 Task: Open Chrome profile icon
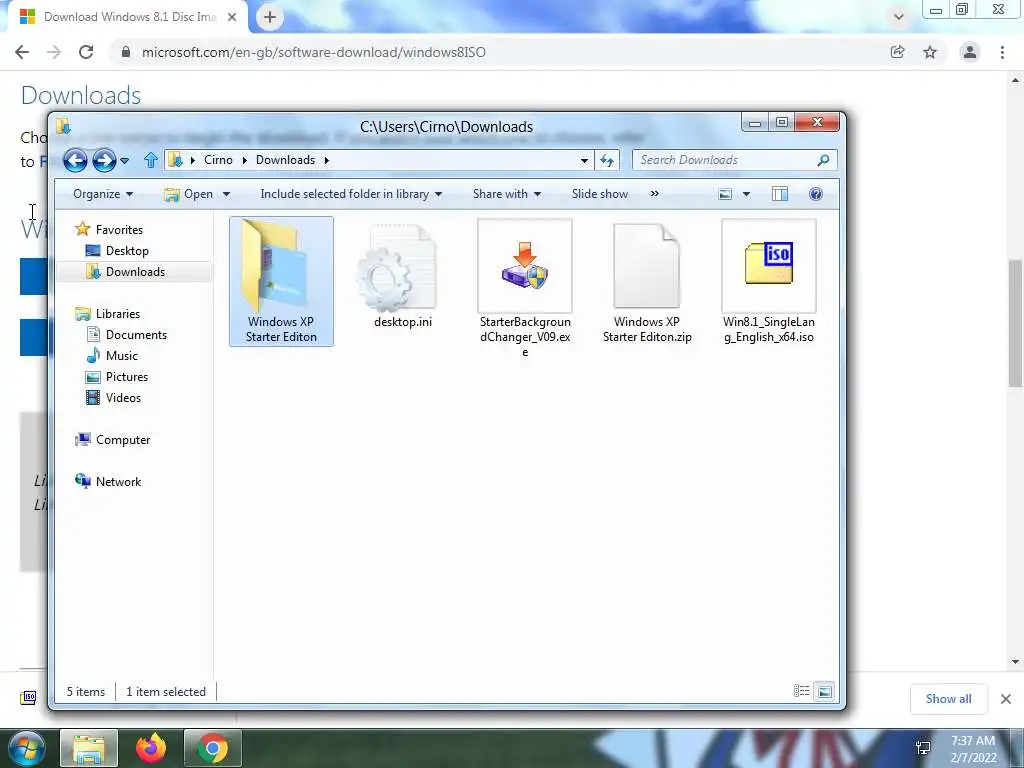pyautogui.click(x=970, y=52)
